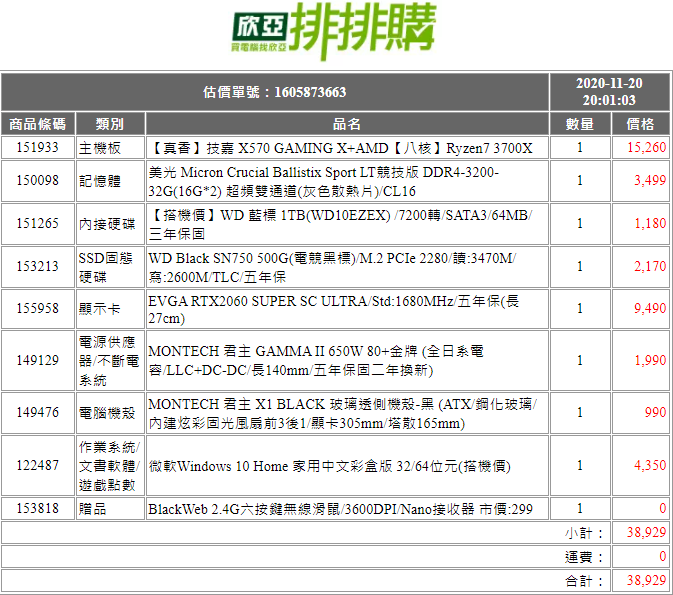The width and height of the screenshot is (673, 595).
Task: Select barcode 155958
Action: click(38, 309)
